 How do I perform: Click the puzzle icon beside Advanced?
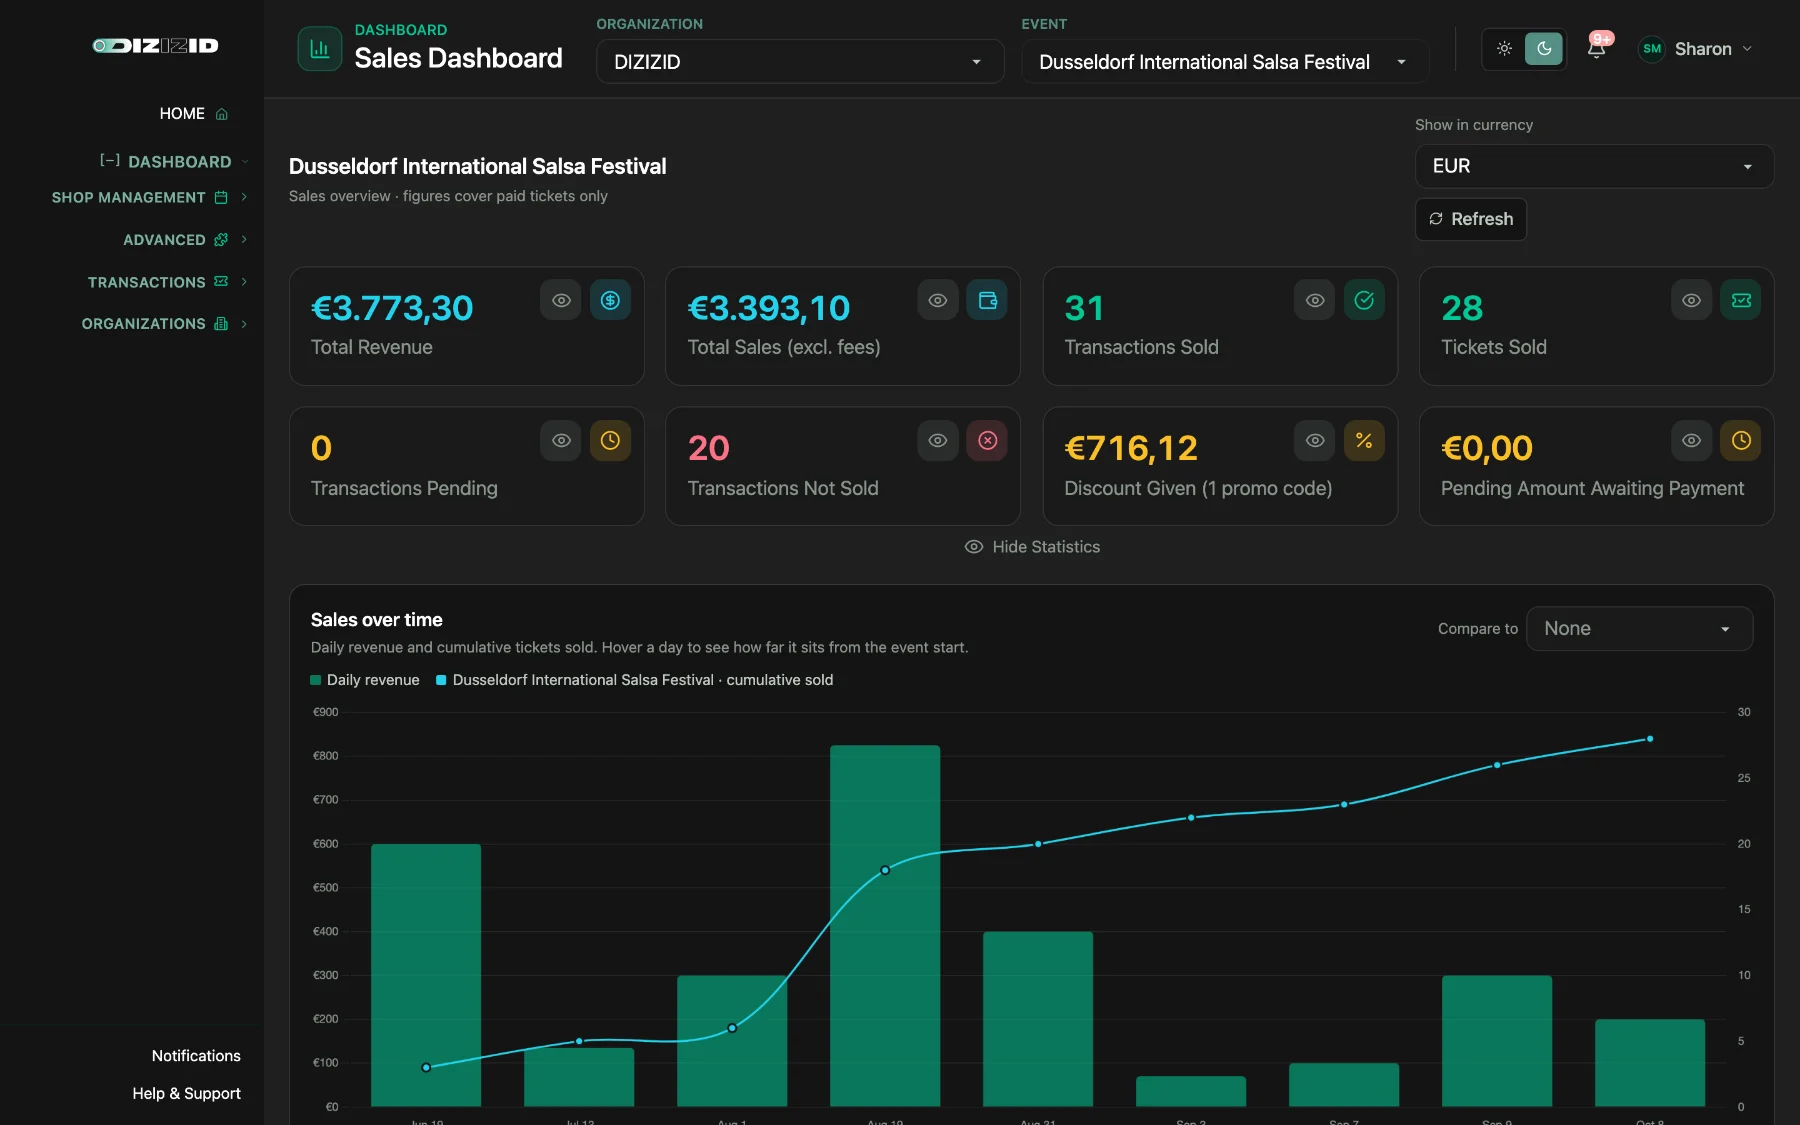click(x=221, y=240)
